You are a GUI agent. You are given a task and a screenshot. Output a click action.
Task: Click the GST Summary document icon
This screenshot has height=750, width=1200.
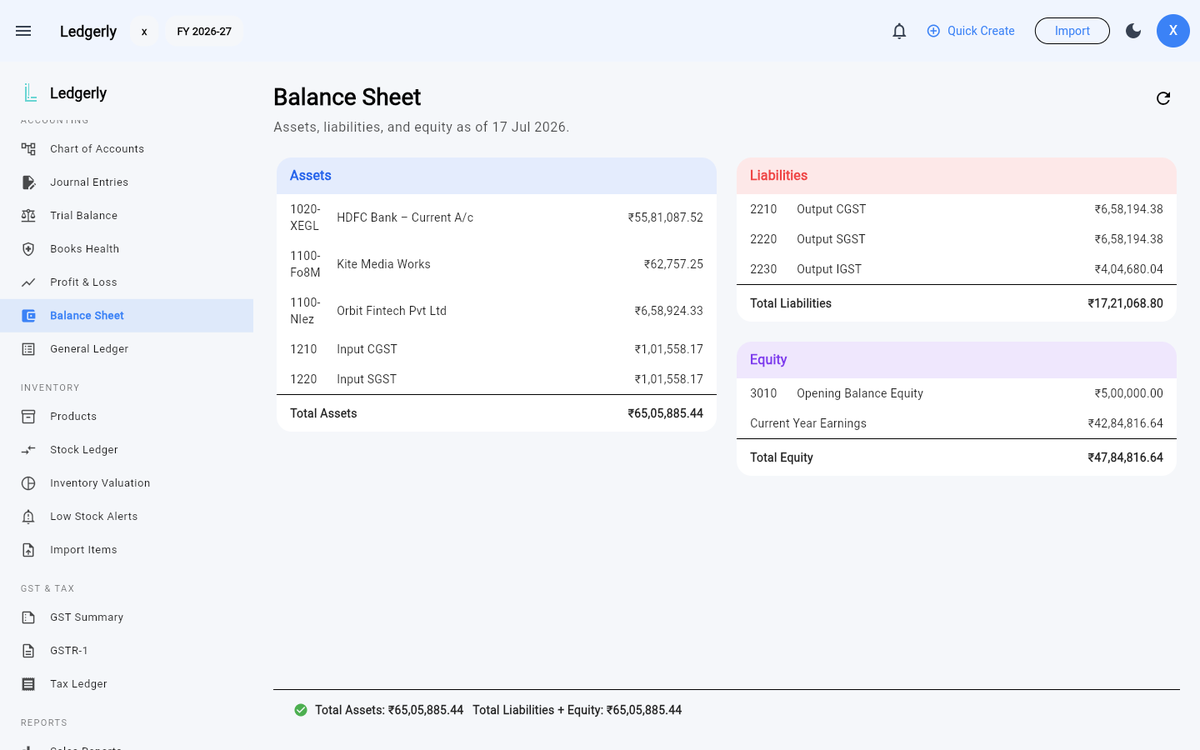[29, 617]
